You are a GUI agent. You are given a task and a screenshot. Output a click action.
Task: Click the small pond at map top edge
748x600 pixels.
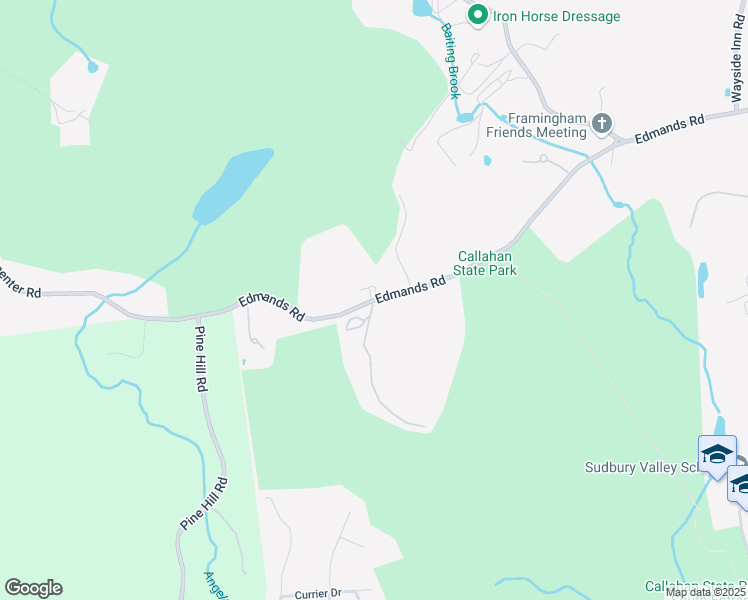click(422, 8)
